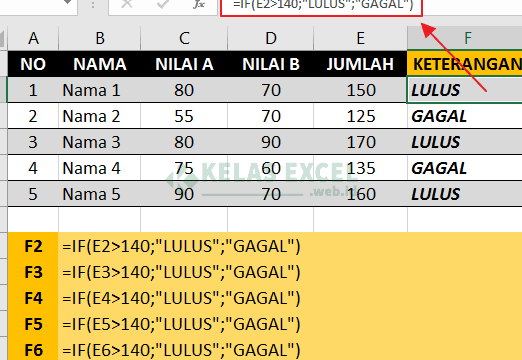Screen dimensions: 522x360
Task: Select column B header
Action: [100, 38]
